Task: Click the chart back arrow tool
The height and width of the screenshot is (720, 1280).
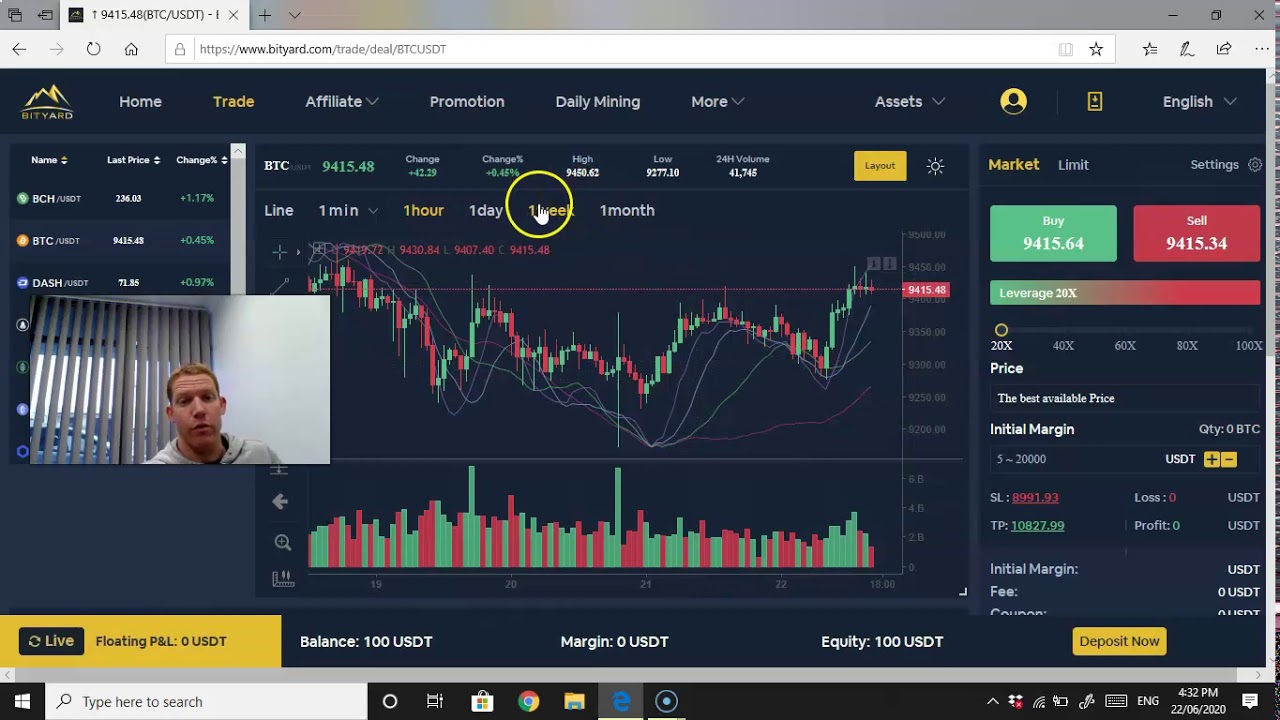Action: click(x=280, y=502)
